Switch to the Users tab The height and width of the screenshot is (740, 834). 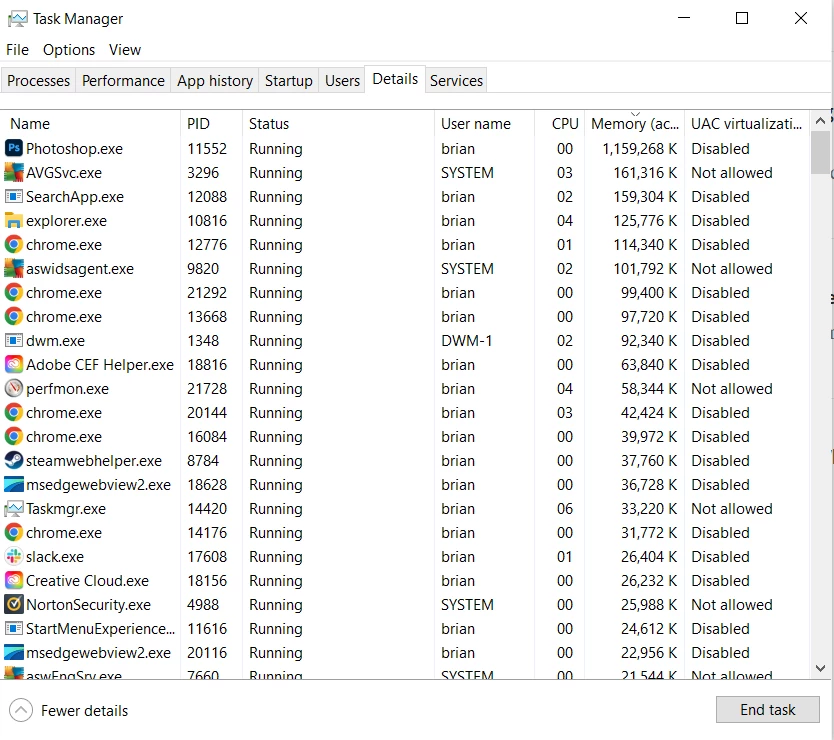click(342, 81)
